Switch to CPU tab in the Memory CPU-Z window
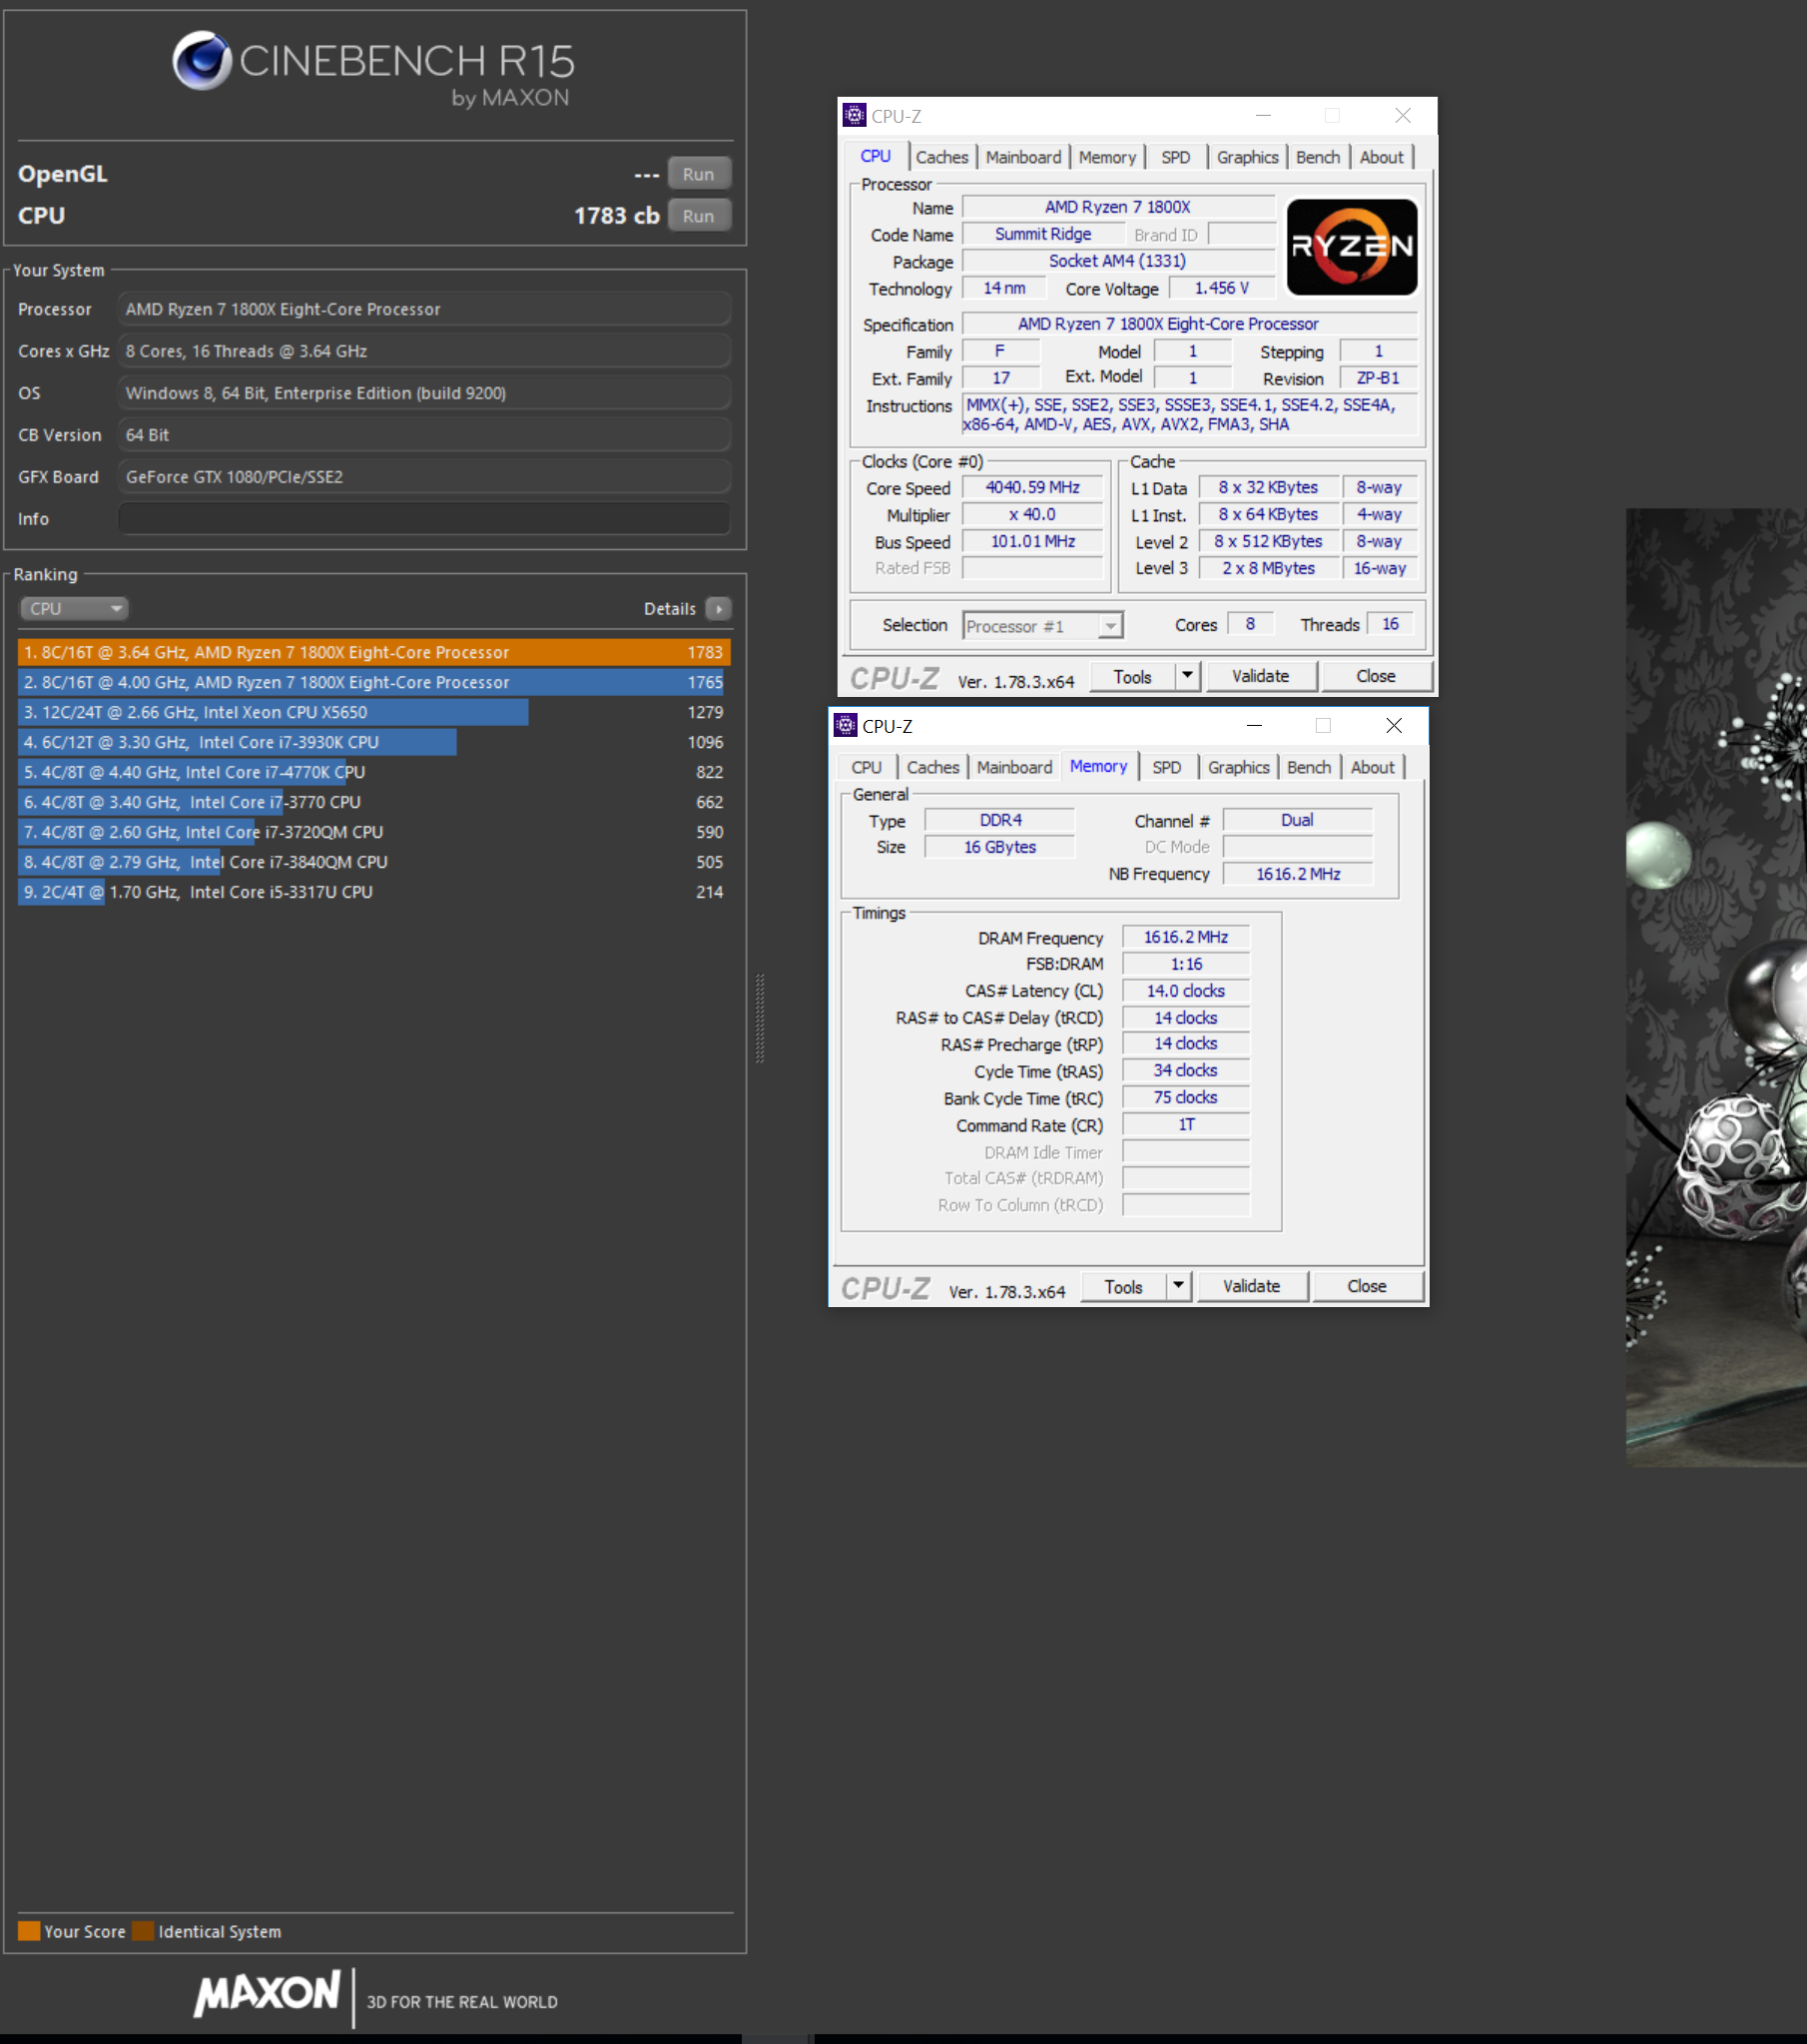1807x2044 pixels. coord(866,767)
